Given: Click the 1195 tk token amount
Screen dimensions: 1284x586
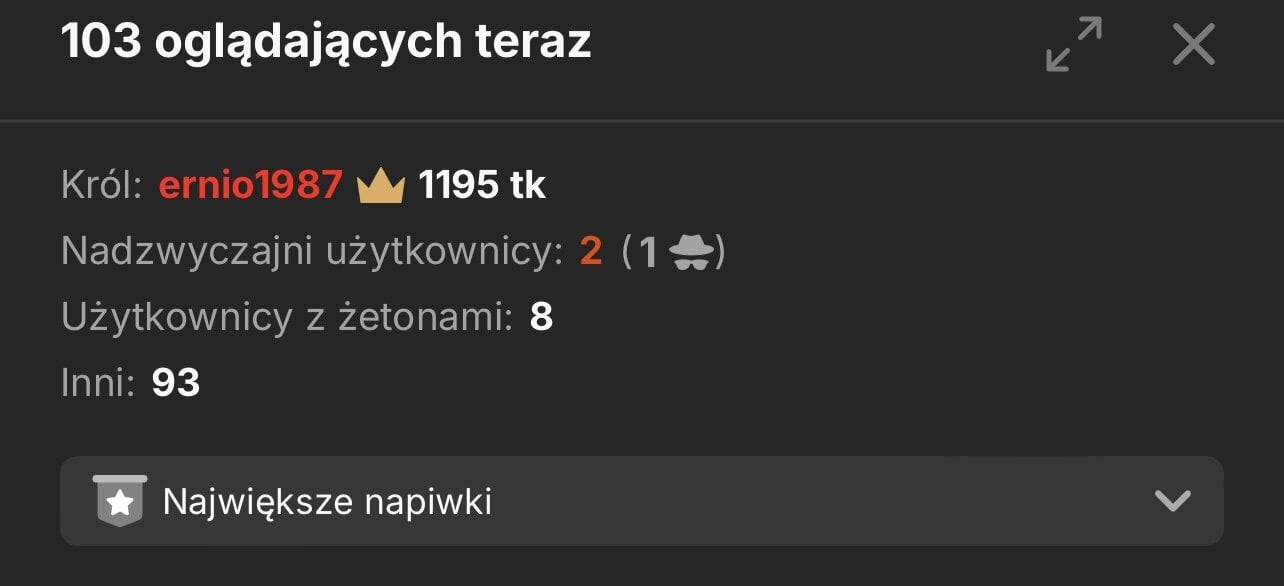Looking at the screenshot, I should (482, 186).
